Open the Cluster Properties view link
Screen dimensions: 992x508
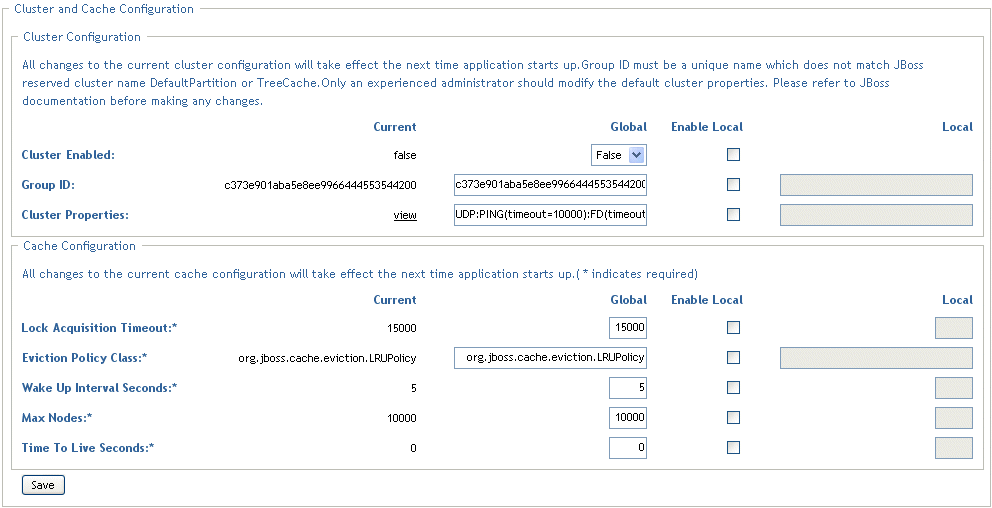coord(405,215)
